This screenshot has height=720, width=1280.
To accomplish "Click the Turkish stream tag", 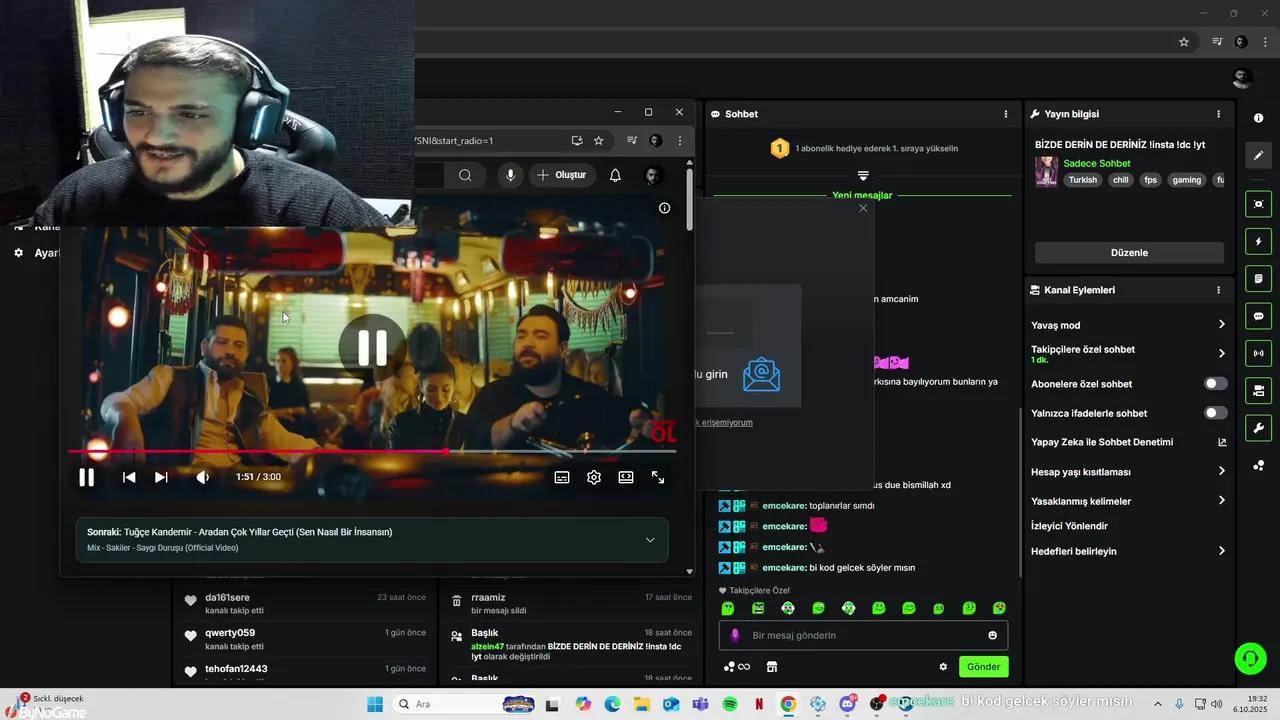I will [x=1082, y=180].
